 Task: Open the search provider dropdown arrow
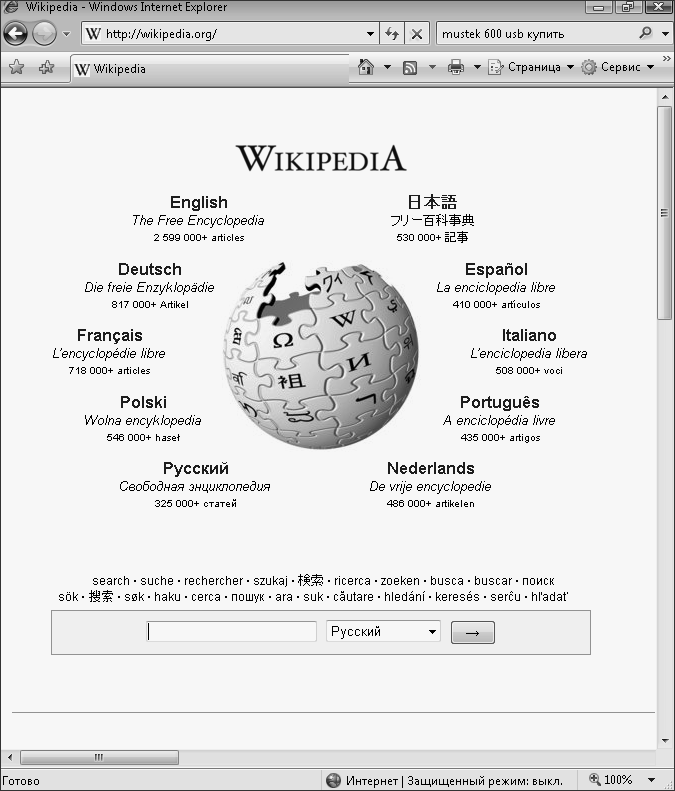pyautogui.click(x=664, y=34)
